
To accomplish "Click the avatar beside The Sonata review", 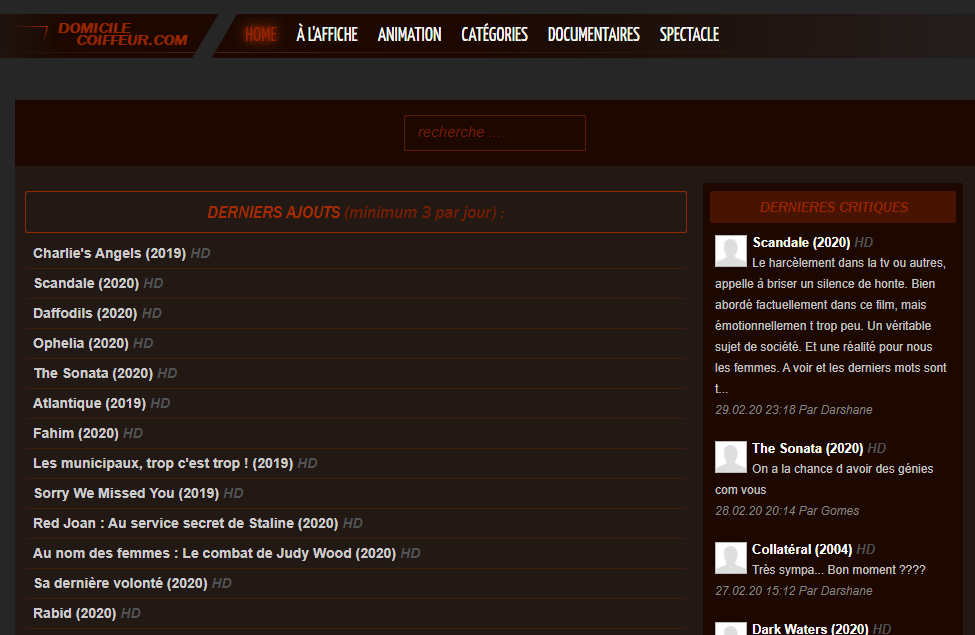I will (x=731, y=457).
